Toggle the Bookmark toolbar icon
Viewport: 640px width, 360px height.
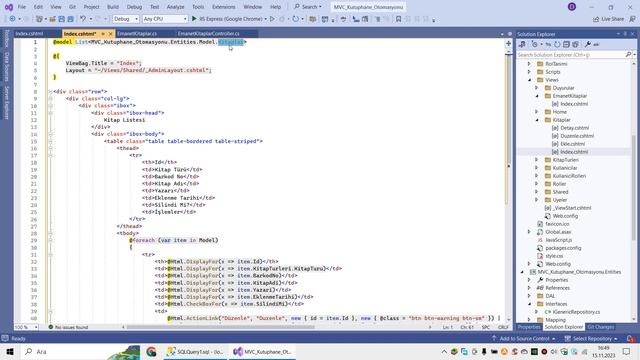click(398, 19)
